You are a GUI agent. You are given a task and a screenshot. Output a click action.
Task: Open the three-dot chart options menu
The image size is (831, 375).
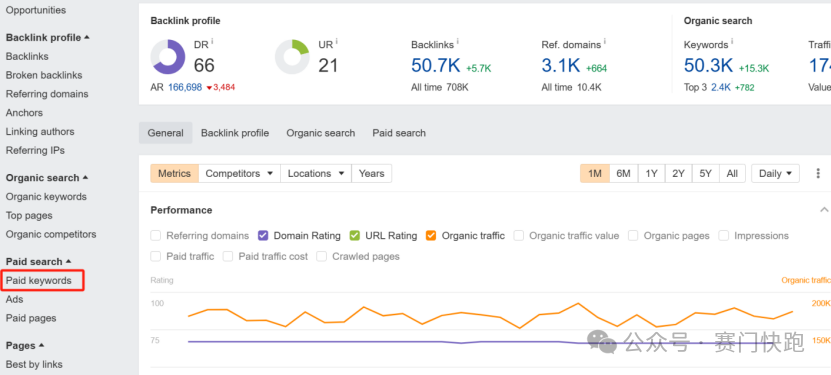818,173
